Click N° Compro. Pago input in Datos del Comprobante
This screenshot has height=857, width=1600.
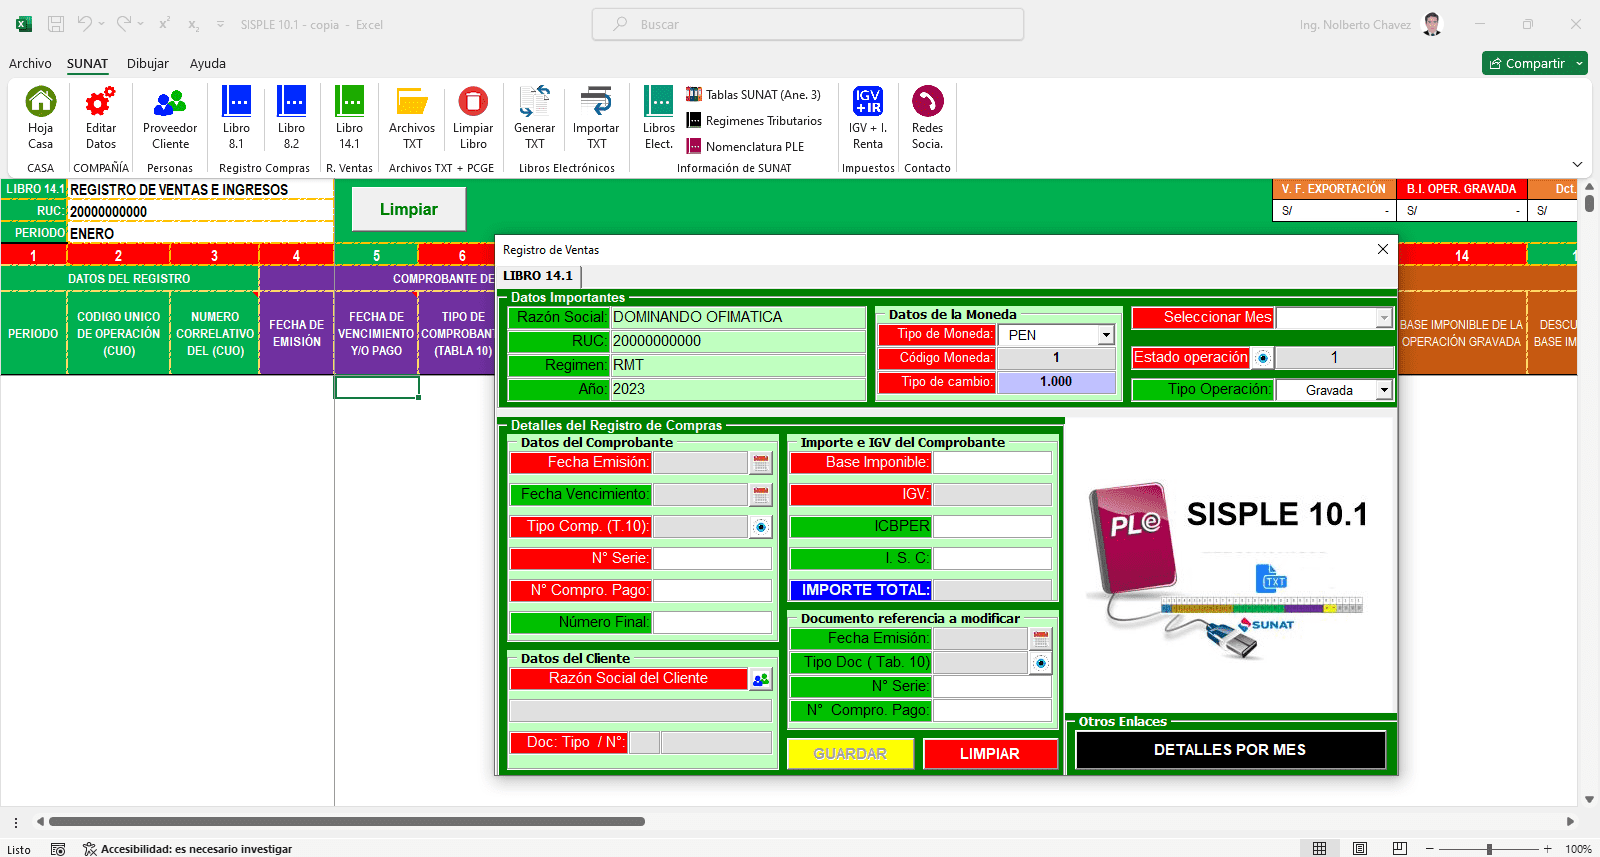[712, 591]
